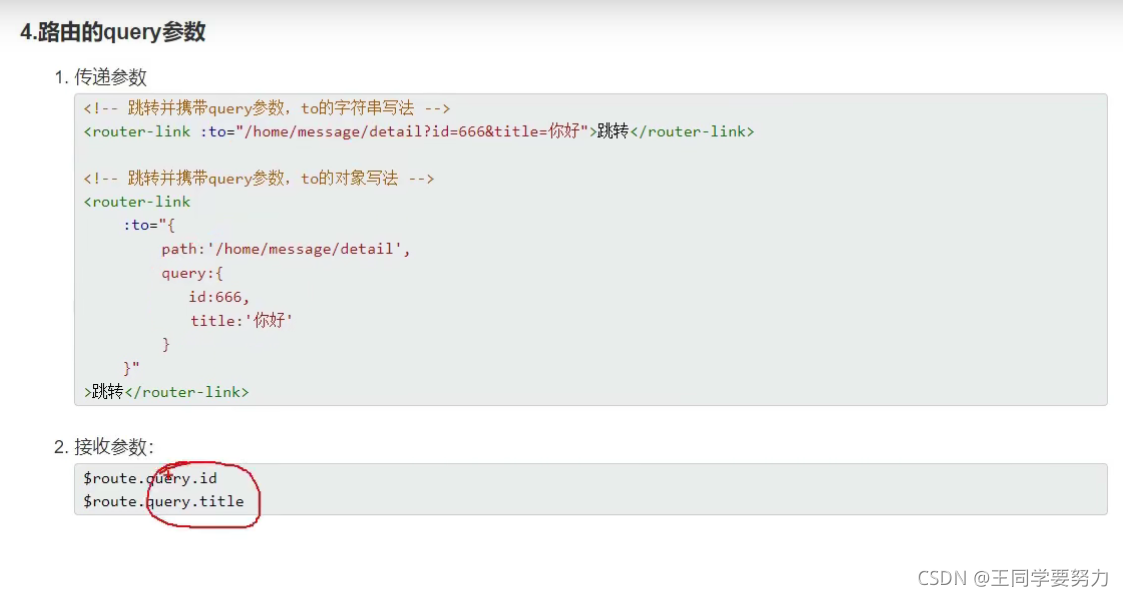This screenshot has height=596, width=1123.
Task: Click the '$route.query.title' code line
Action: coord(163,501)
